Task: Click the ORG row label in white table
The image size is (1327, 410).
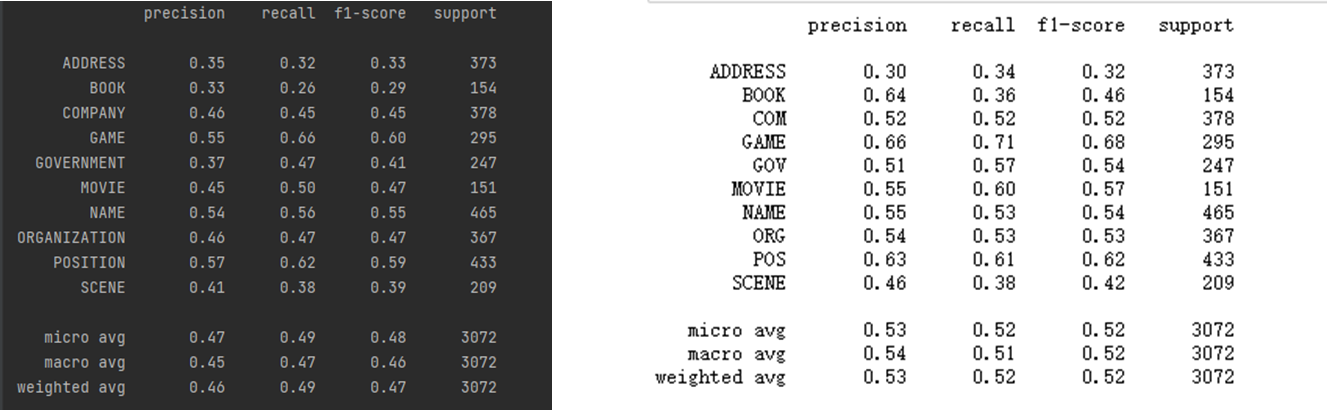Action: [x=769, y=236]
